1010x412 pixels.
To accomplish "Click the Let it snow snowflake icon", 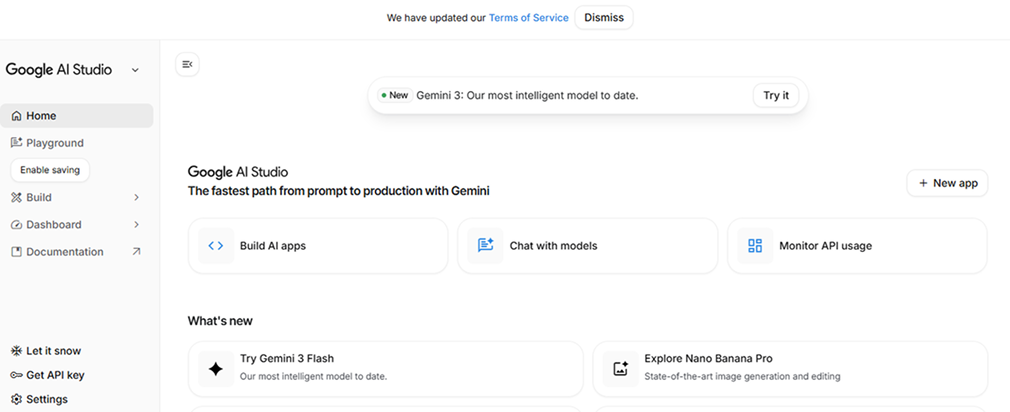I will coord(17,351).
